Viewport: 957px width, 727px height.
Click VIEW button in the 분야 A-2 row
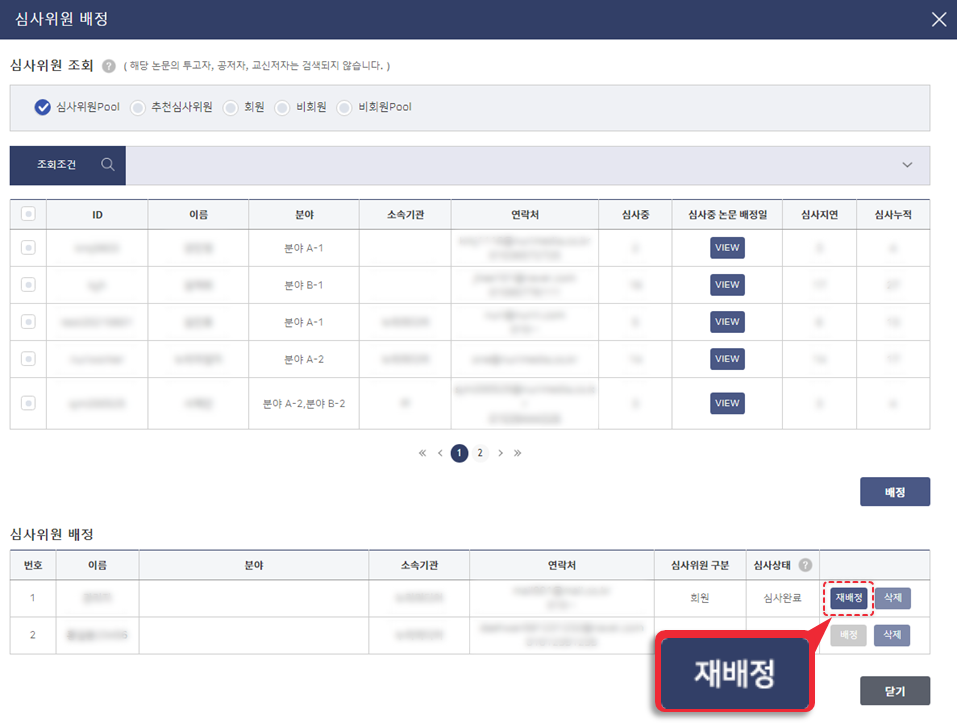pos(727,359)
